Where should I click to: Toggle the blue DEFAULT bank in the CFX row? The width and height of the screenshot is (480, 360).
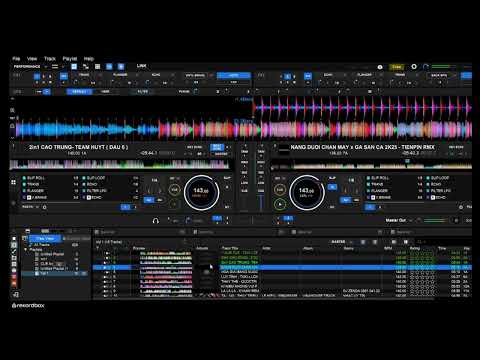[x=79, y=91]
